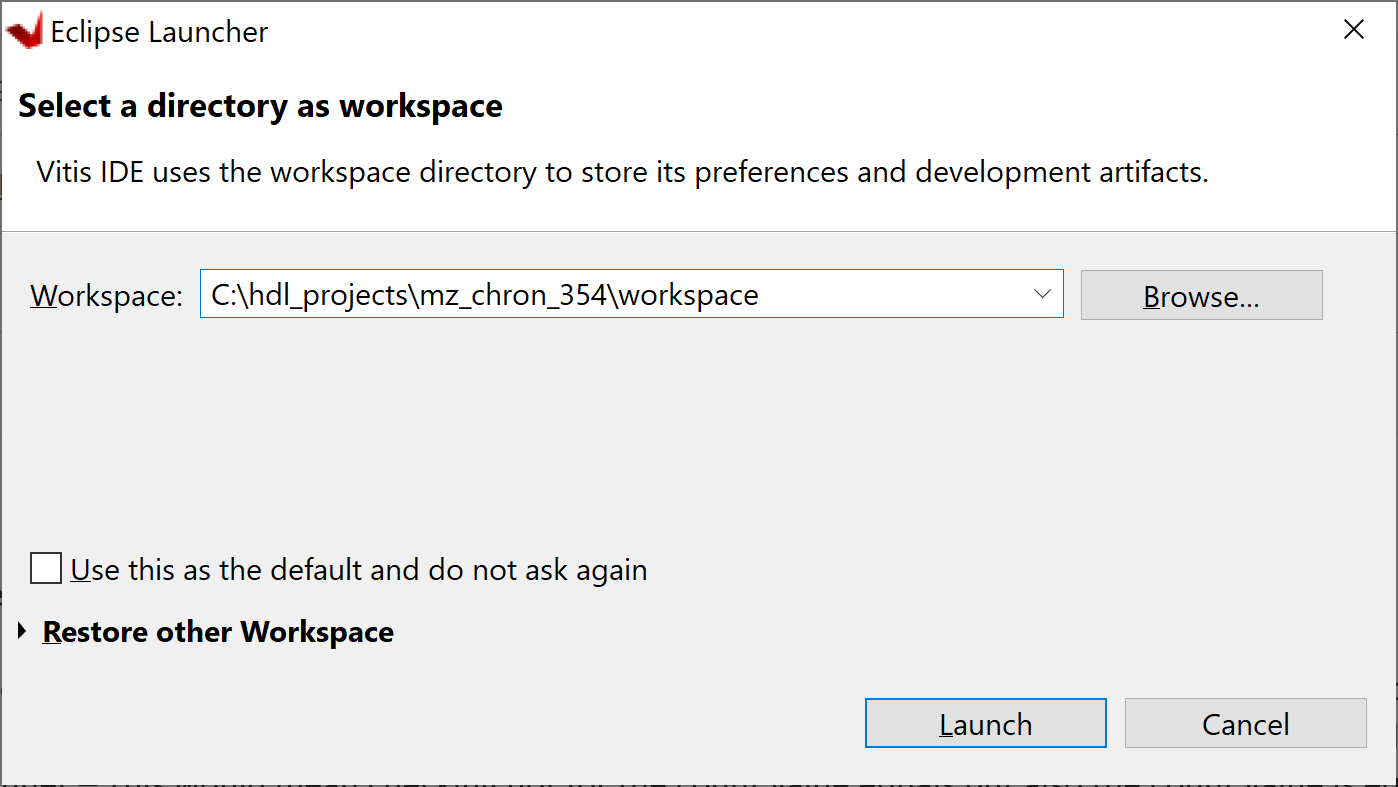Click the Eclipse Launcher title bar icon
The image size is (1398, 787).
(x=22, y=30)
